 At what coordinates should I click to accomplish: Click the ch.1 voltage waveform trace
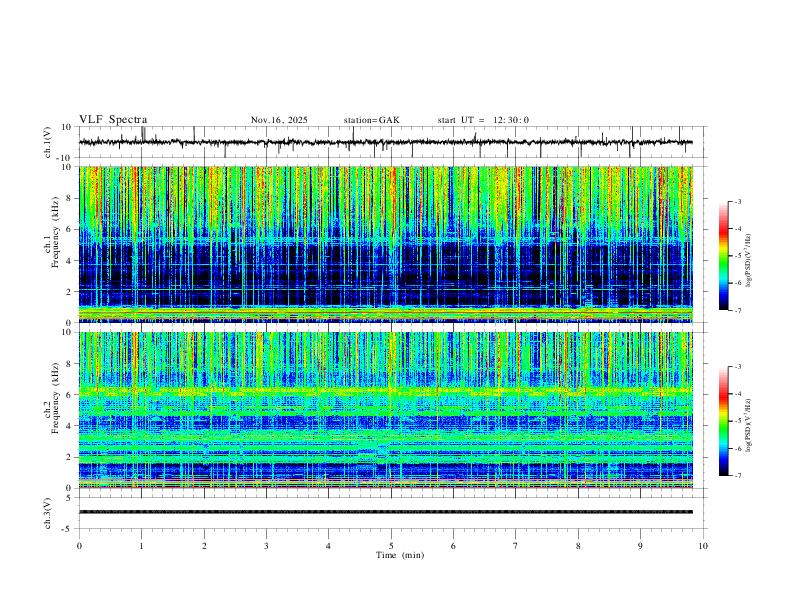point(385,142)
